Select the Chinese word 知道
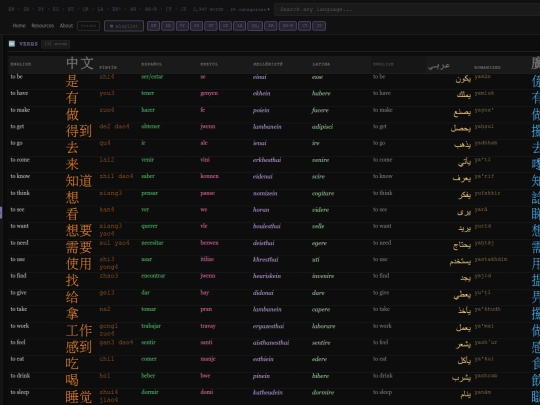Viewport: 540px width, 405px height. pyautogui.click(x=79, y=180)
